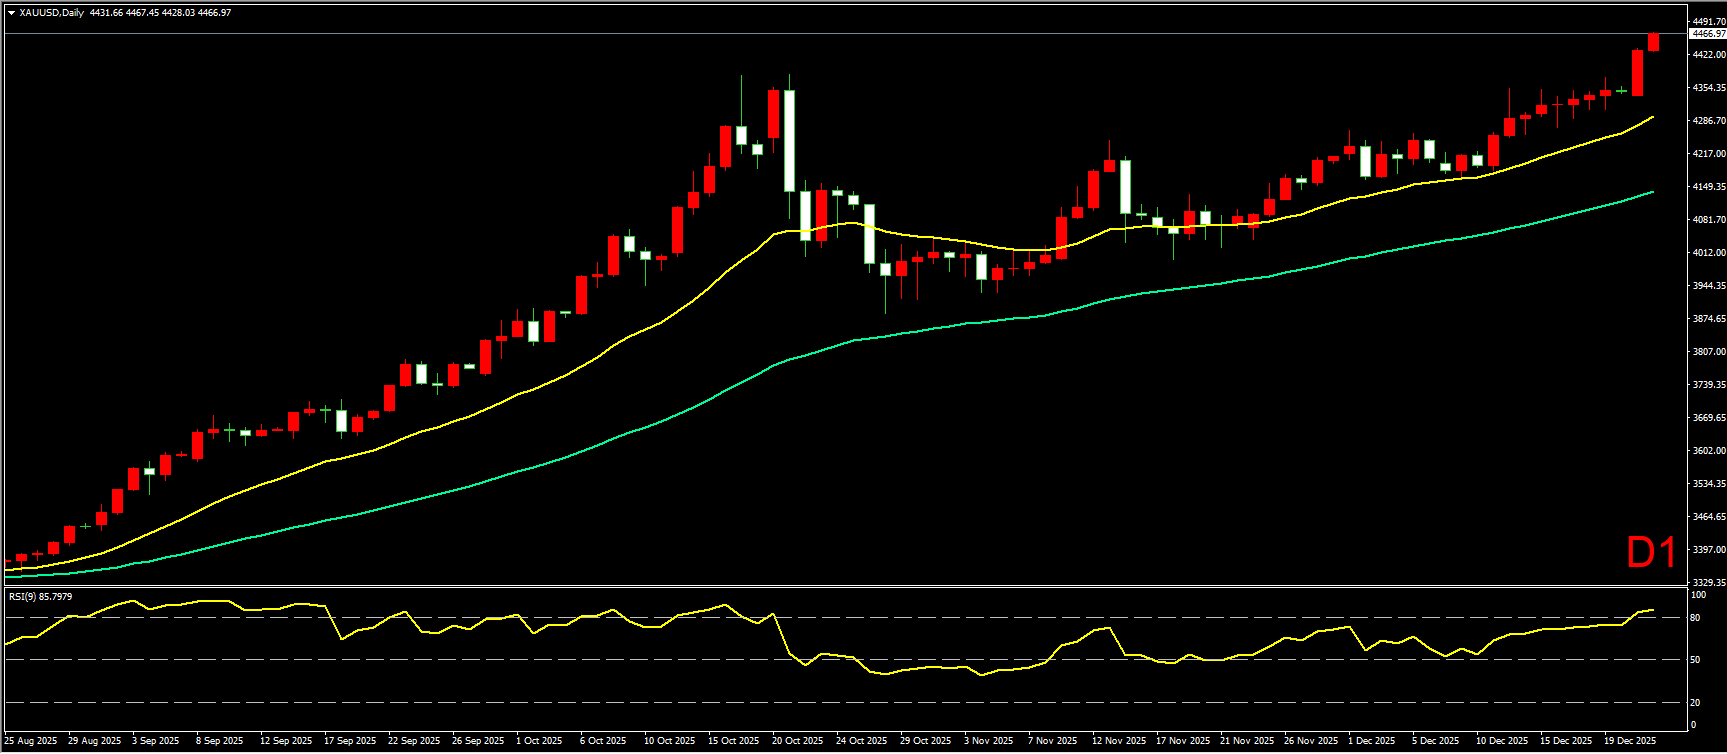
Task: Click the highlighted current price label 4466.97
Action: 1707,34
